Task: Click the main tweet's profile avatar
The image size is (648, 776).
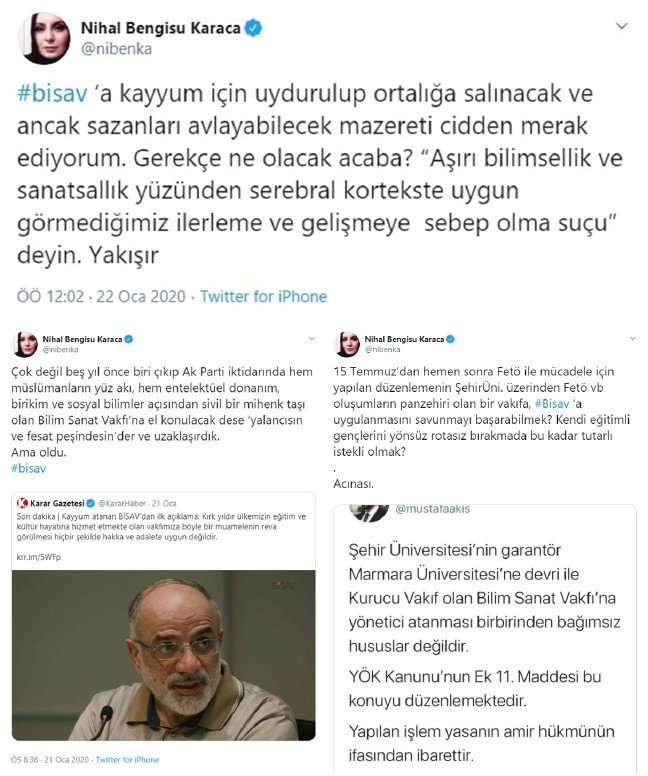Action: 44,39
